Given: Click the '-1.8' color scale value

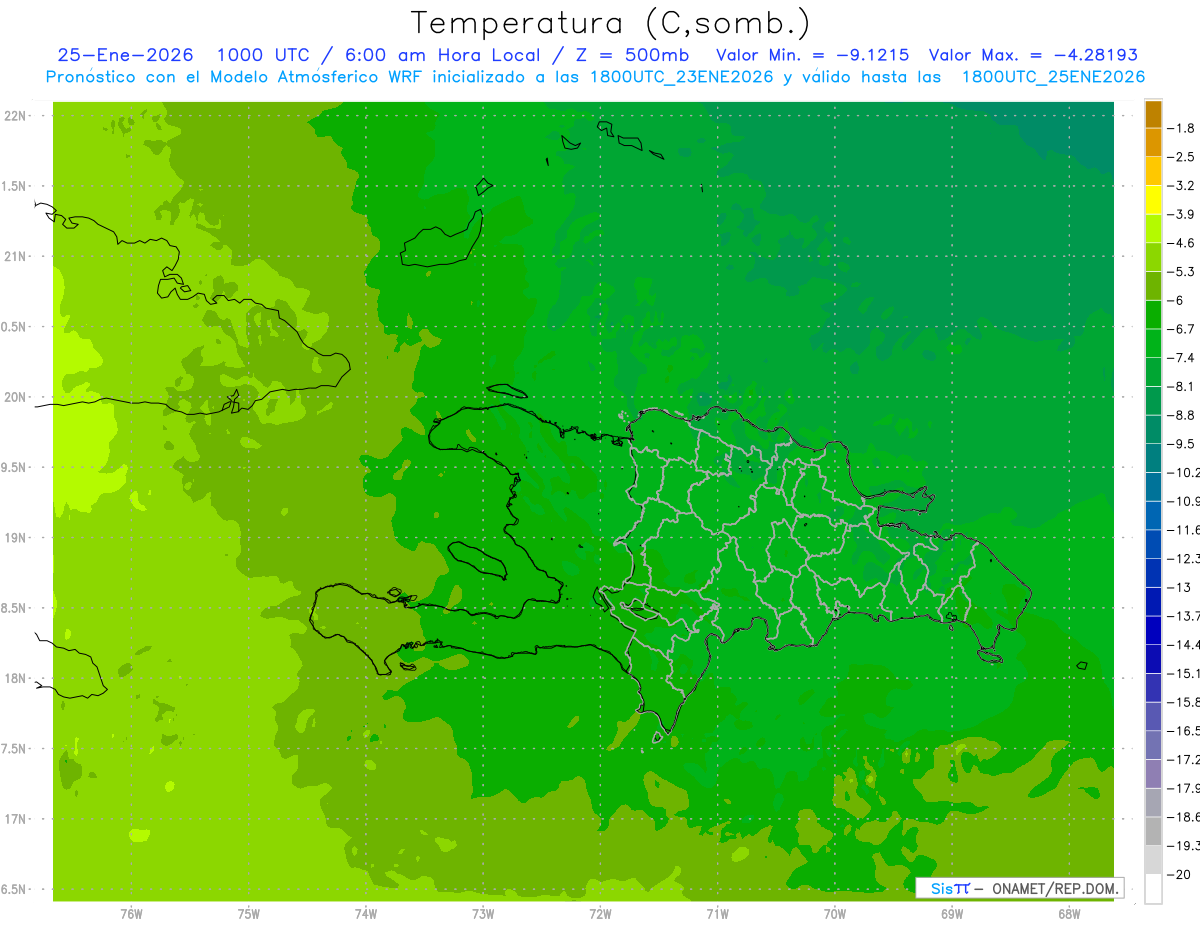Looking at the screenshot, I should pos(1182,128).
